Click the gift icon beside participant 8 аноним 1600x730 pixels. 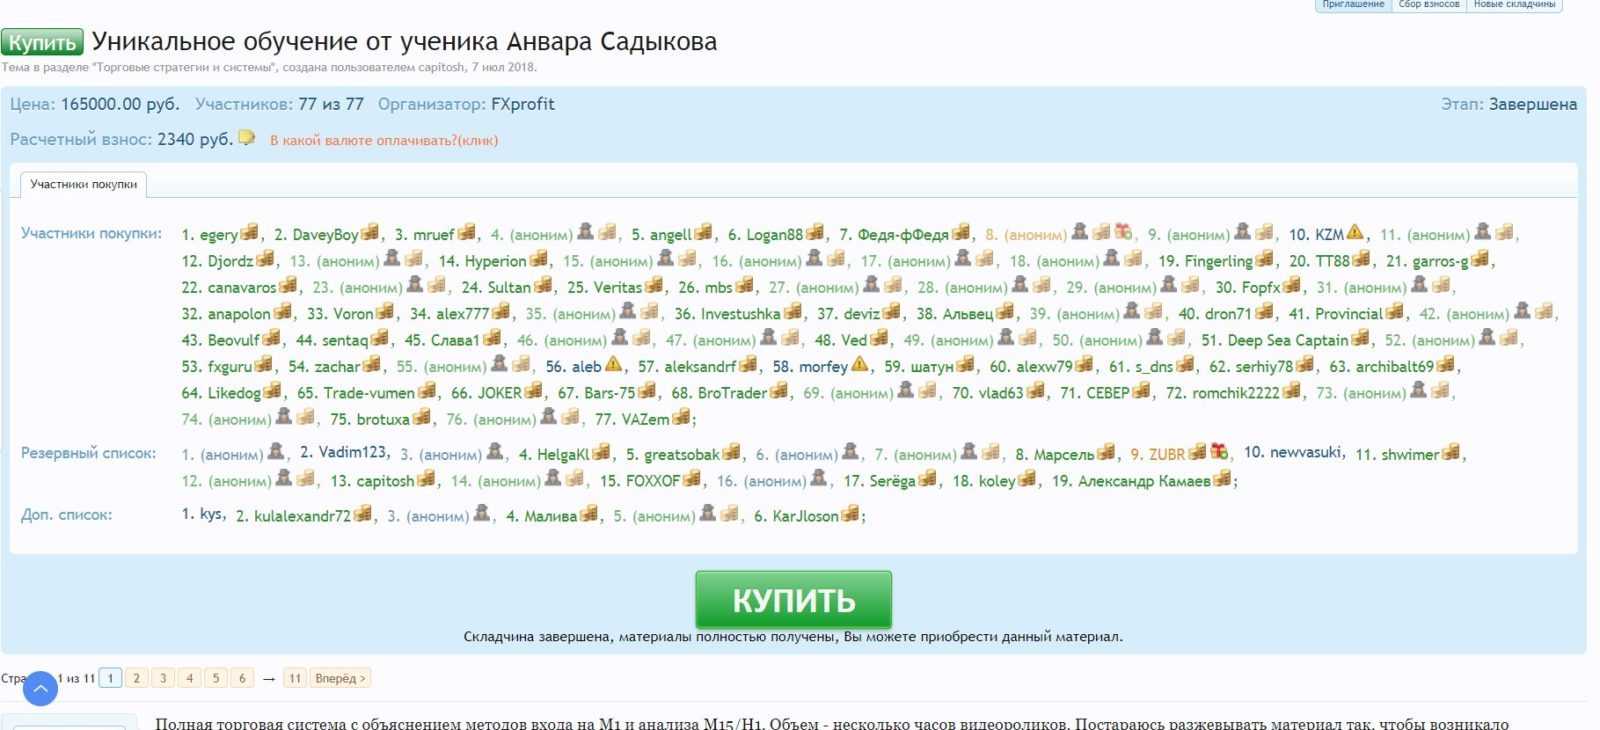[1124, 232]
